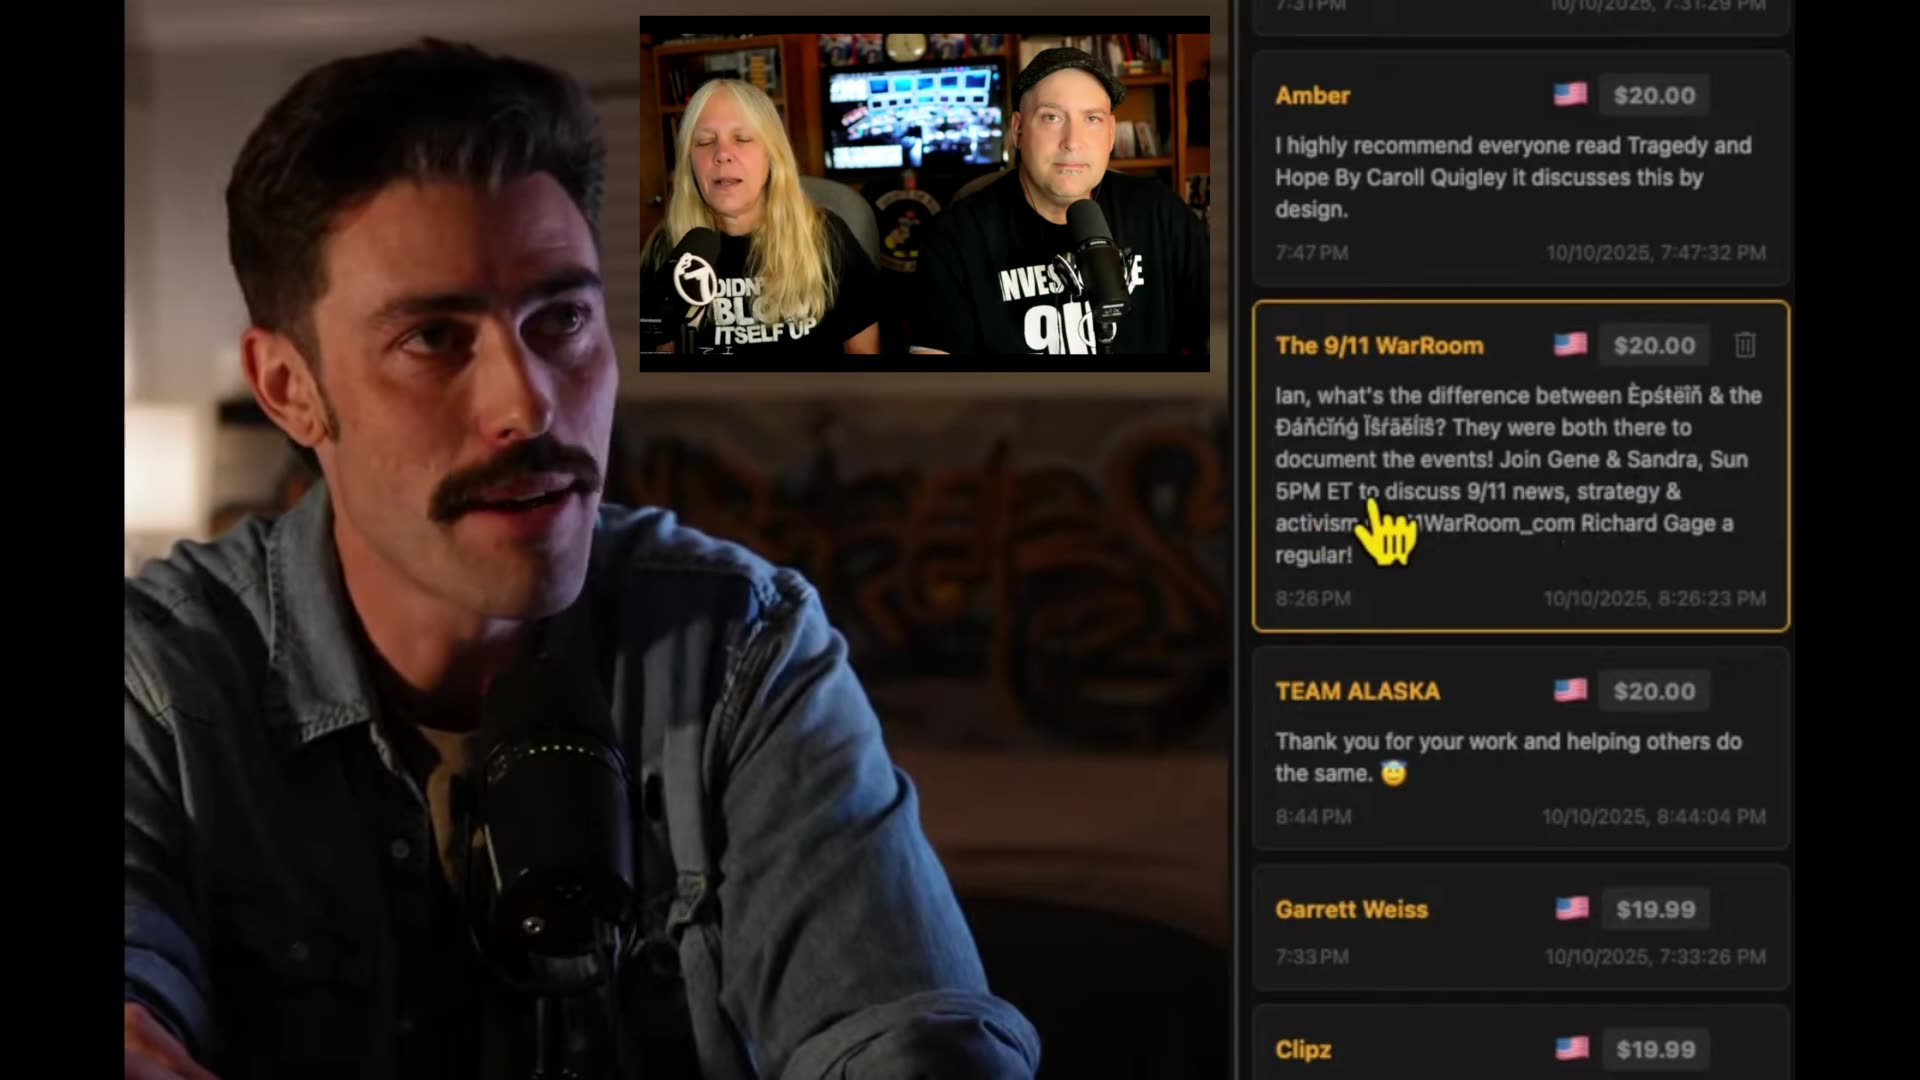This screenshot has width=1920, height=1080.
Task: Click the flag icon beside Garrett Weiss
Action: (1572, 909)
